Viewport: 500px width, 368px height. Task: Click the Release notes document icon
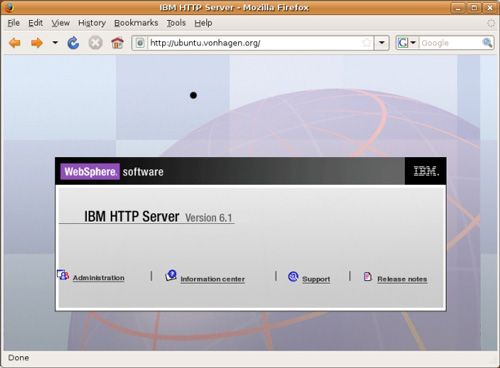coord(367,276)
